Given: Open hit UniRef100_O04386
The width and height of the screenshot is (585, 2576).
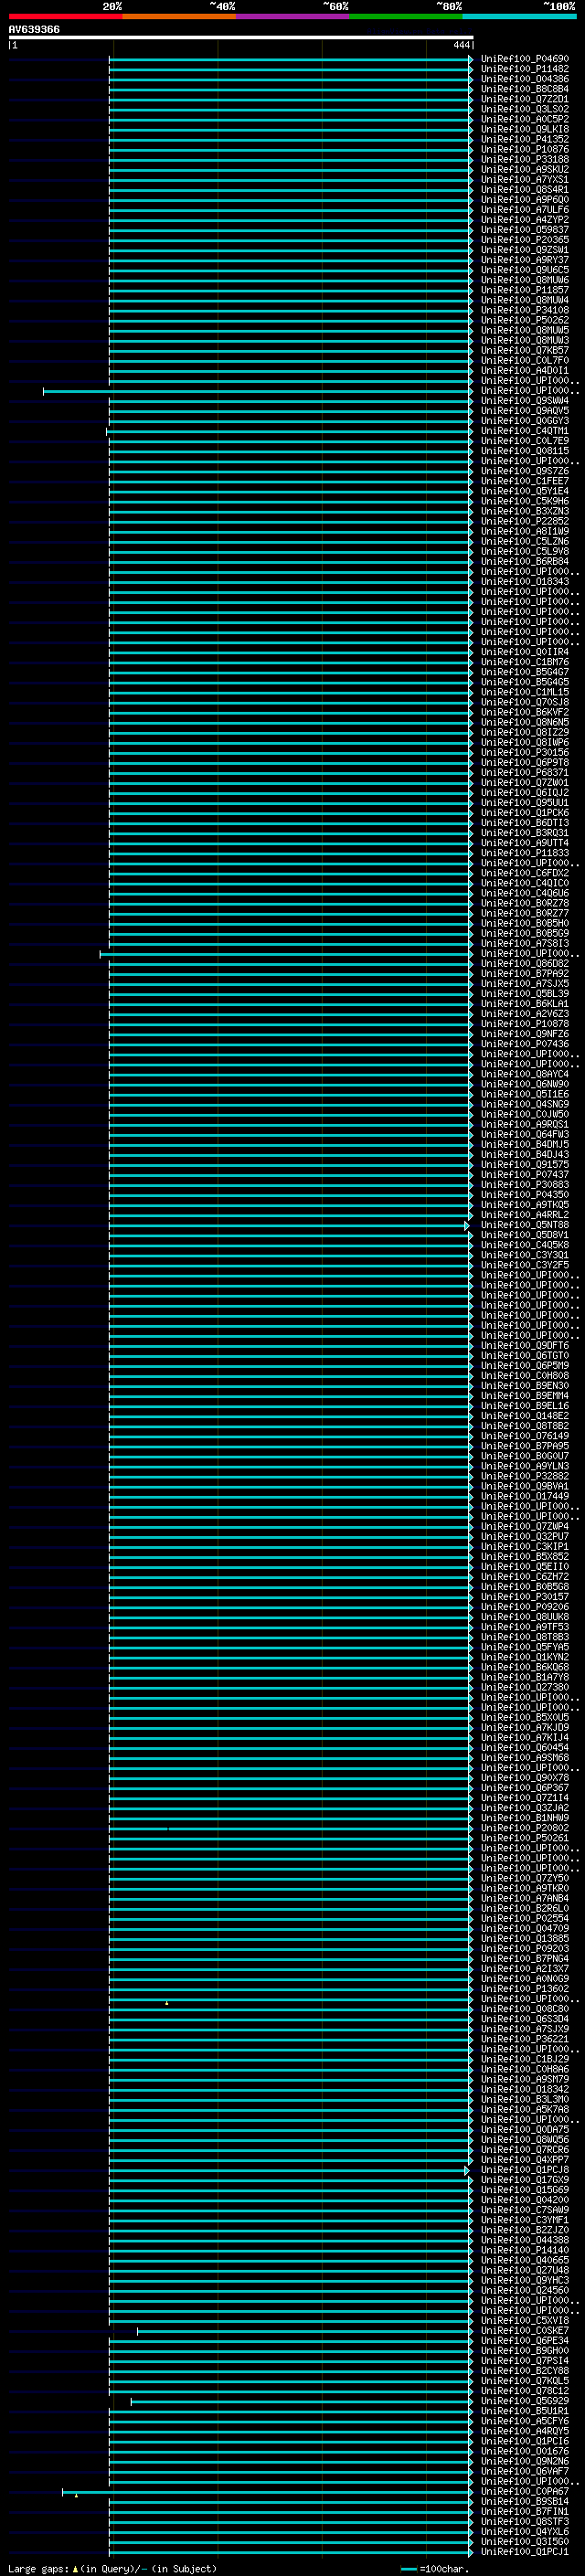Looking at the screenshot, I should coord(524,79).
